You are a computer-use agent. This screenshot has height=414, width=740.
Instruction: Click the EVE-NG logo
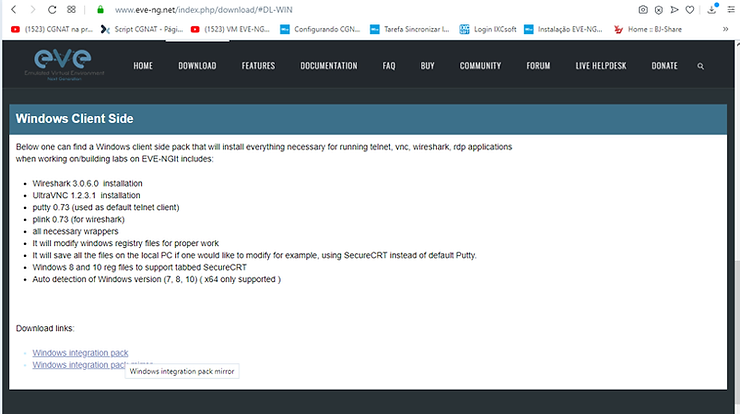pyautogui.click(x=64, y=65)
